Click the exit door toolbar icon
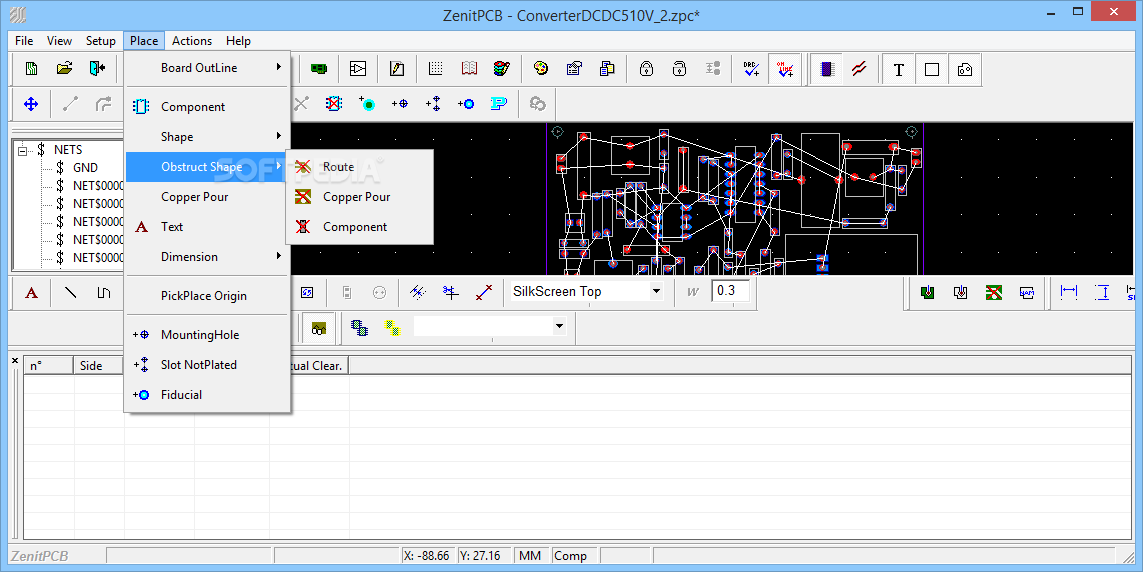 click(97, 68)
